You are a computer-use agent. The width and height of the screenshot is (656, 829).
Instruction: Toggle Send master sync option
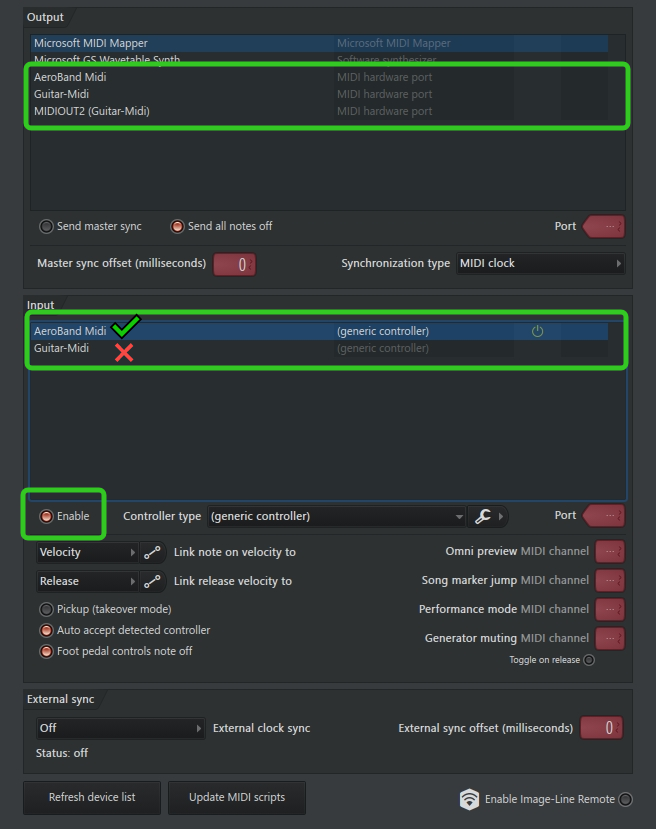(47, 226)
